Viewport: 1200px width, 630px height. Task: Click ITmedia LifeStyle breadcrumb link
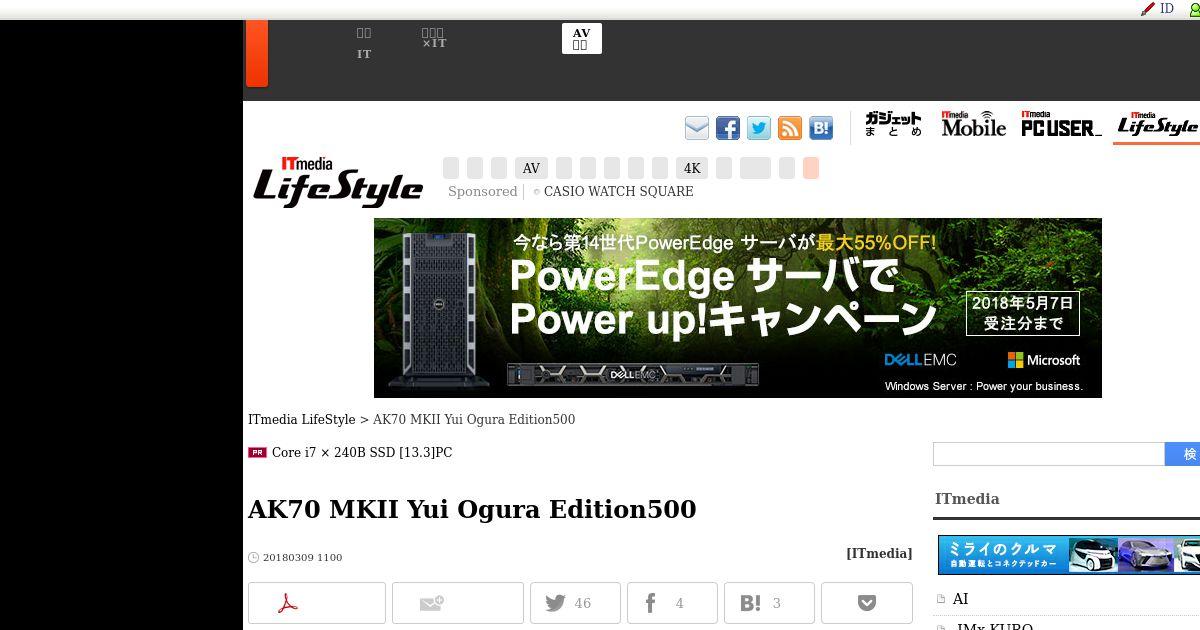[302, 420]
